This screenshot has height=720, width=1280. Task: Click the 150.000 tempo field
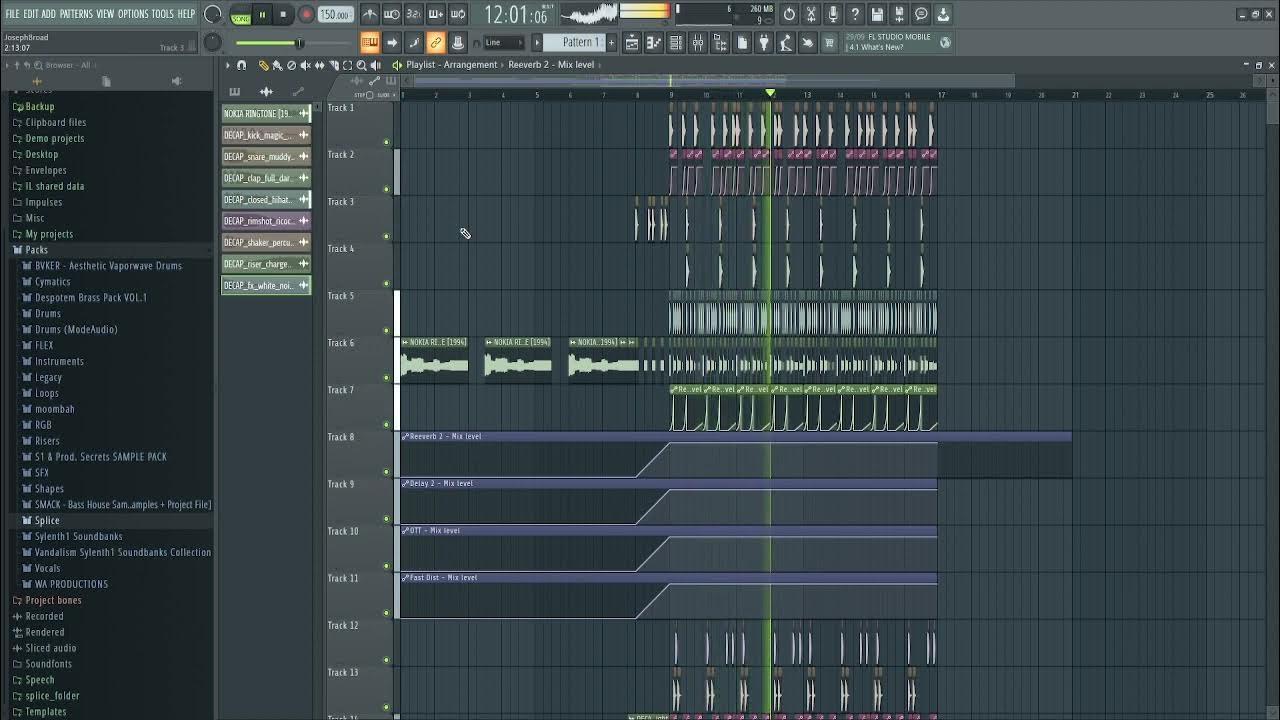point(335,15)
